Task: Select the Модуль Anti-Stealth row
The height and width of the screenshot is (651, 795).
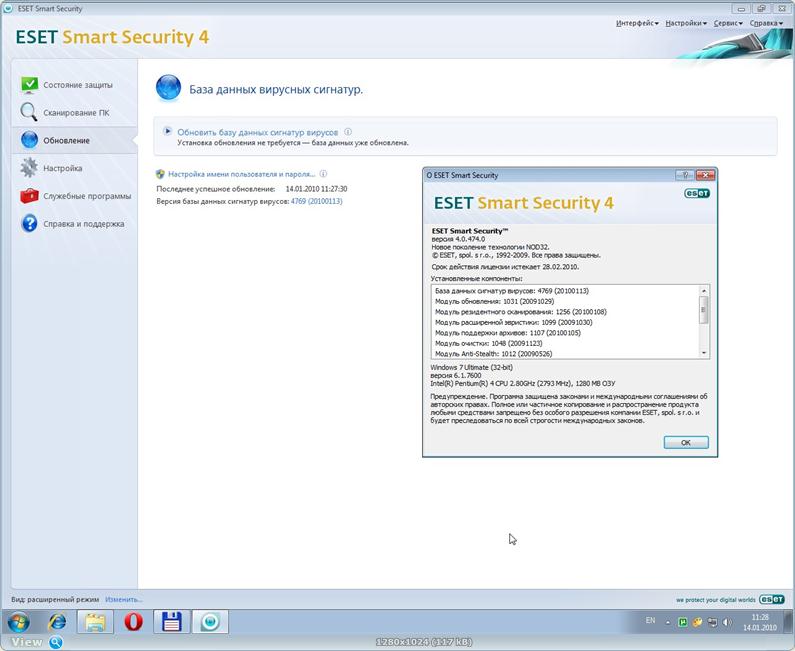Action: (566, 354)
